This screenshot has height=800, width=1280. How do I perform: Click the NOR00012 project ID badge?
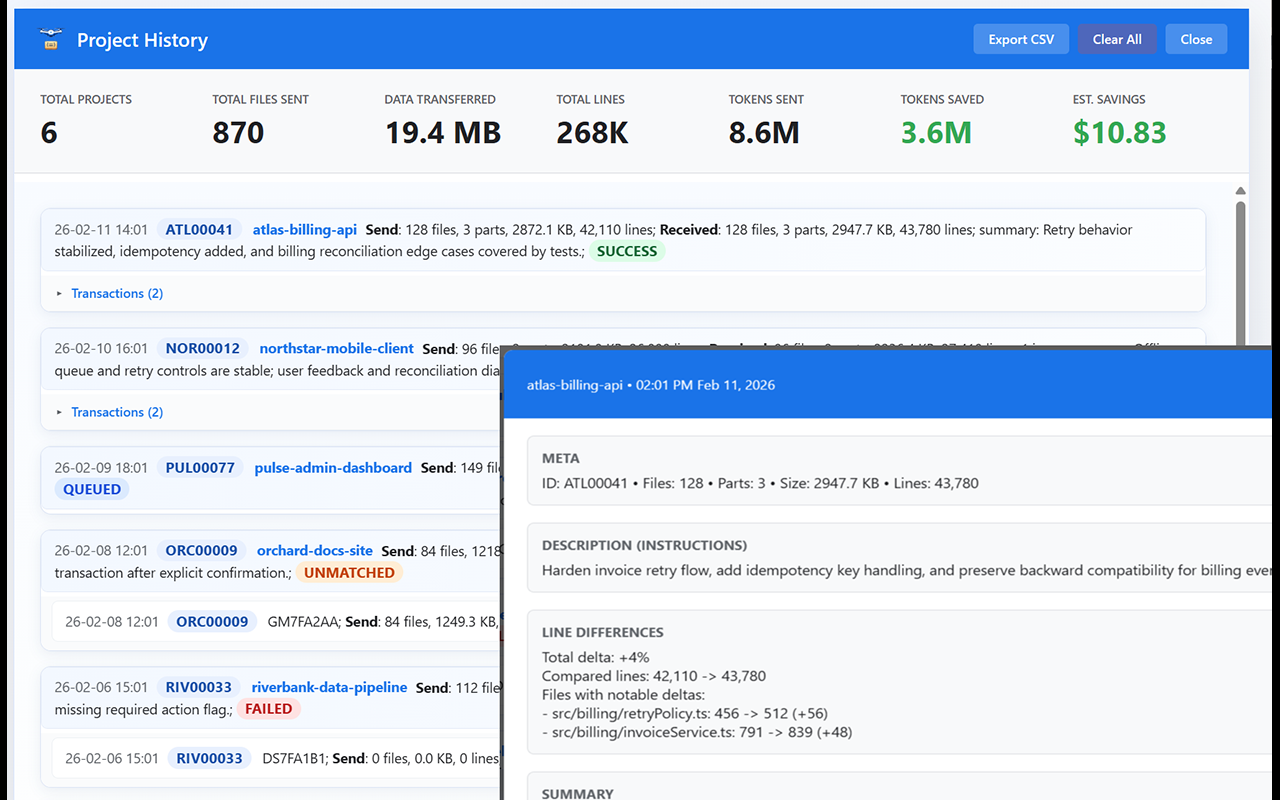point(203,348)
